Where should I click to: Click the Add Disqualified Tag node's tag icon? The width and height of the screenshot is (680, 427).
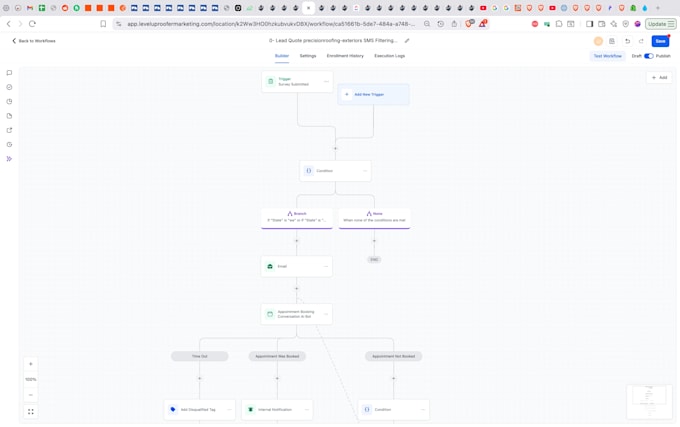(173, 409)
